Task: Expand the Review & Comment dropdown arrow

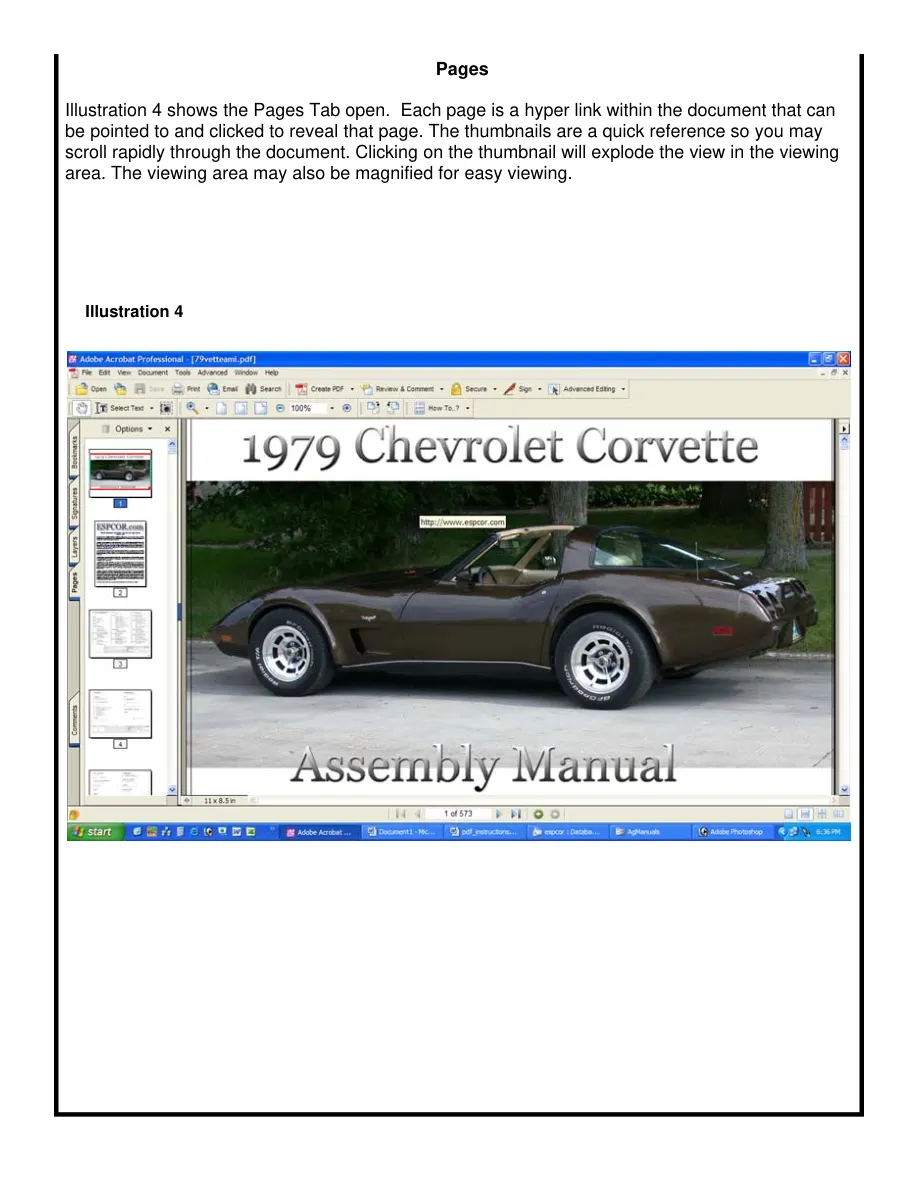Action: pos(442,389)
